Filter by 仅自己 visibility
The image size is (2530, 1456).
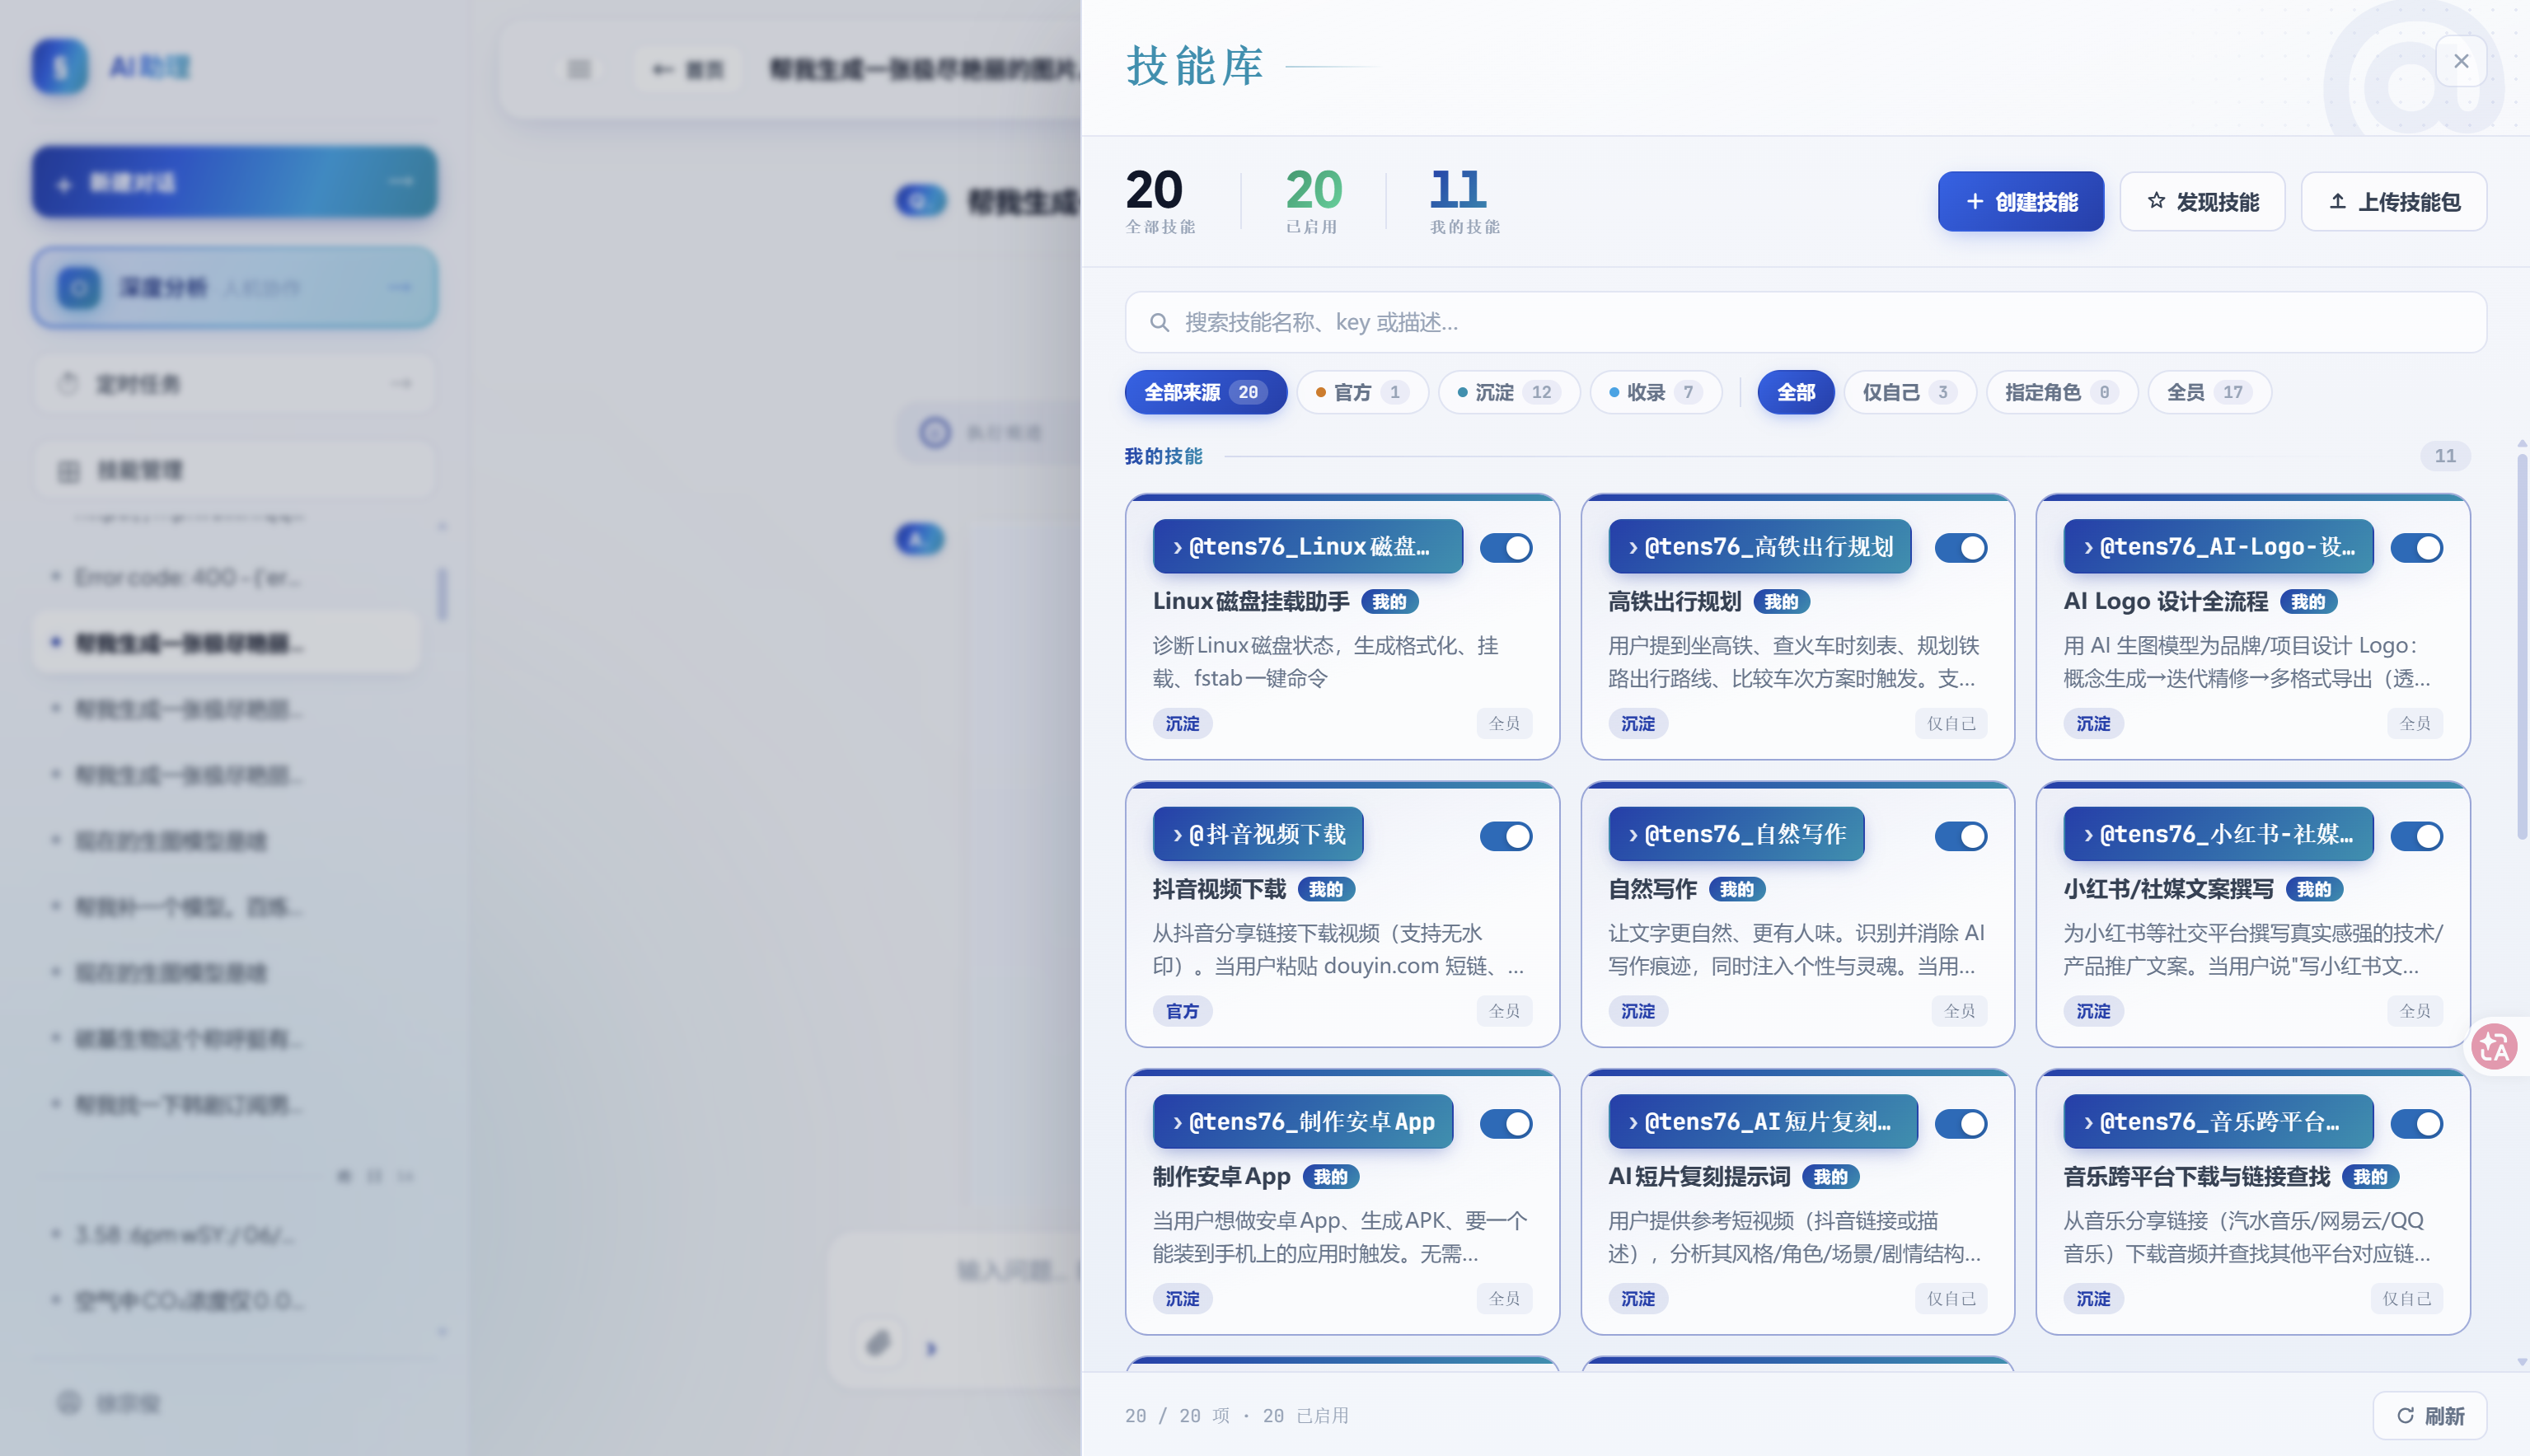click(x=1909, y=392)
